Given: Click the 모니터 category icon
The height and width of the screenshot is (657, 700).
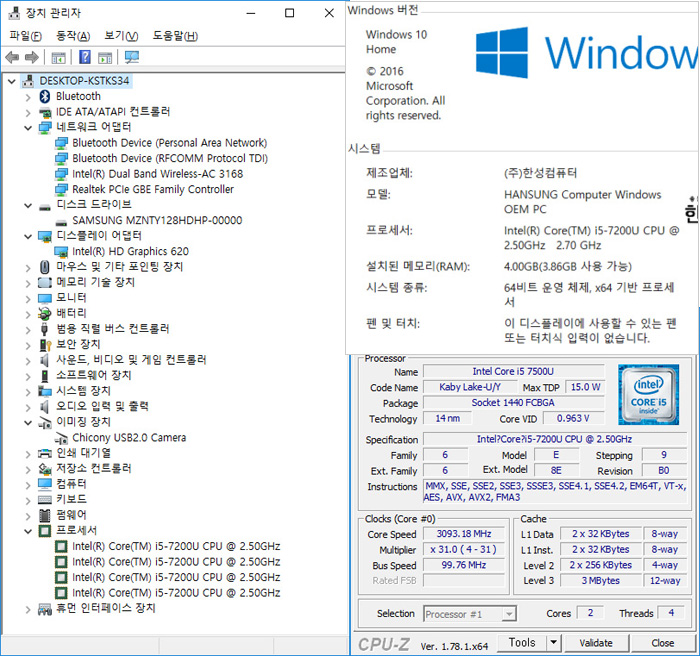Looking at the screenshot, I should pos(45,298).
